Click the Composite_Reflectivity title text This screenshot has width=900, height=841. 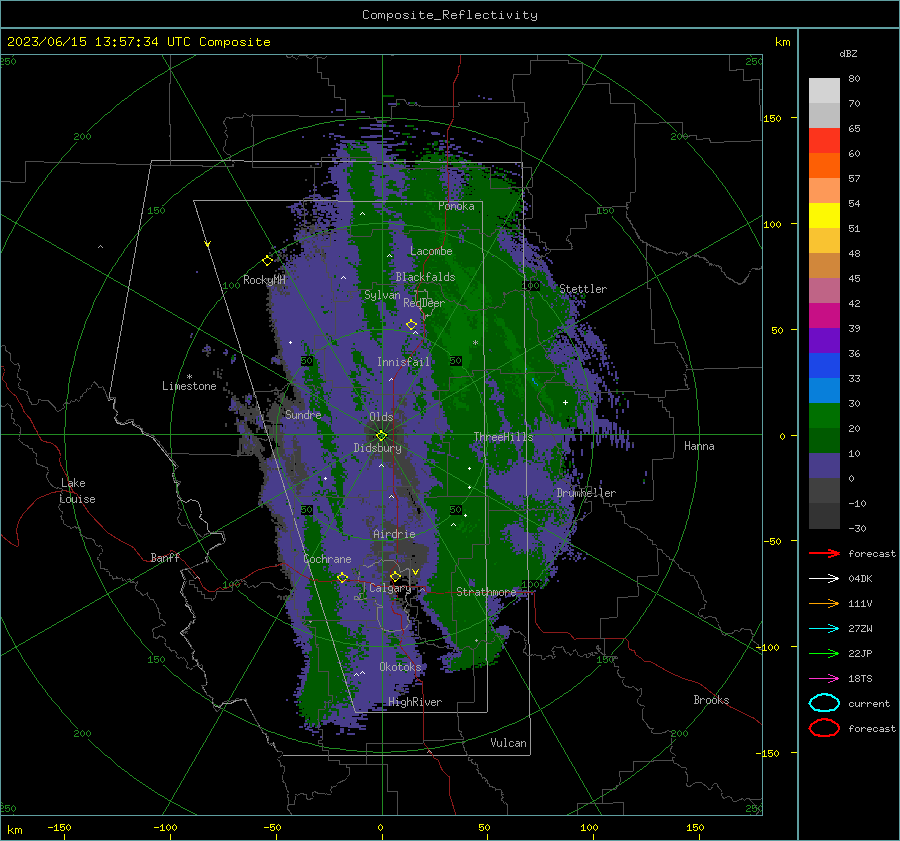pos(449,15)
